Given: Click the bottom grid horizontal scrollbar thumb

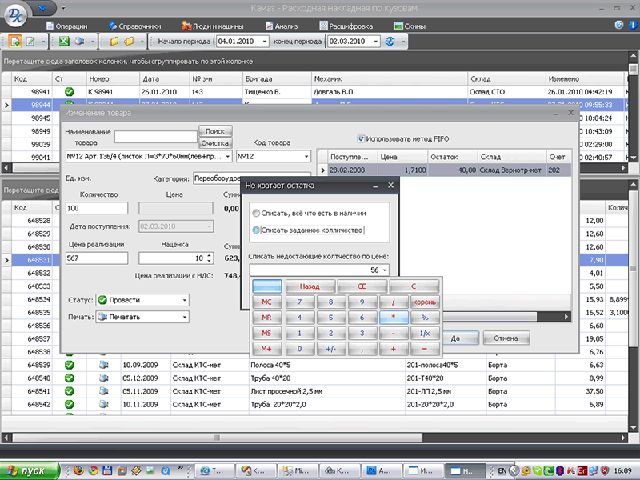Looking at the screenshot, I should [217, 438].
